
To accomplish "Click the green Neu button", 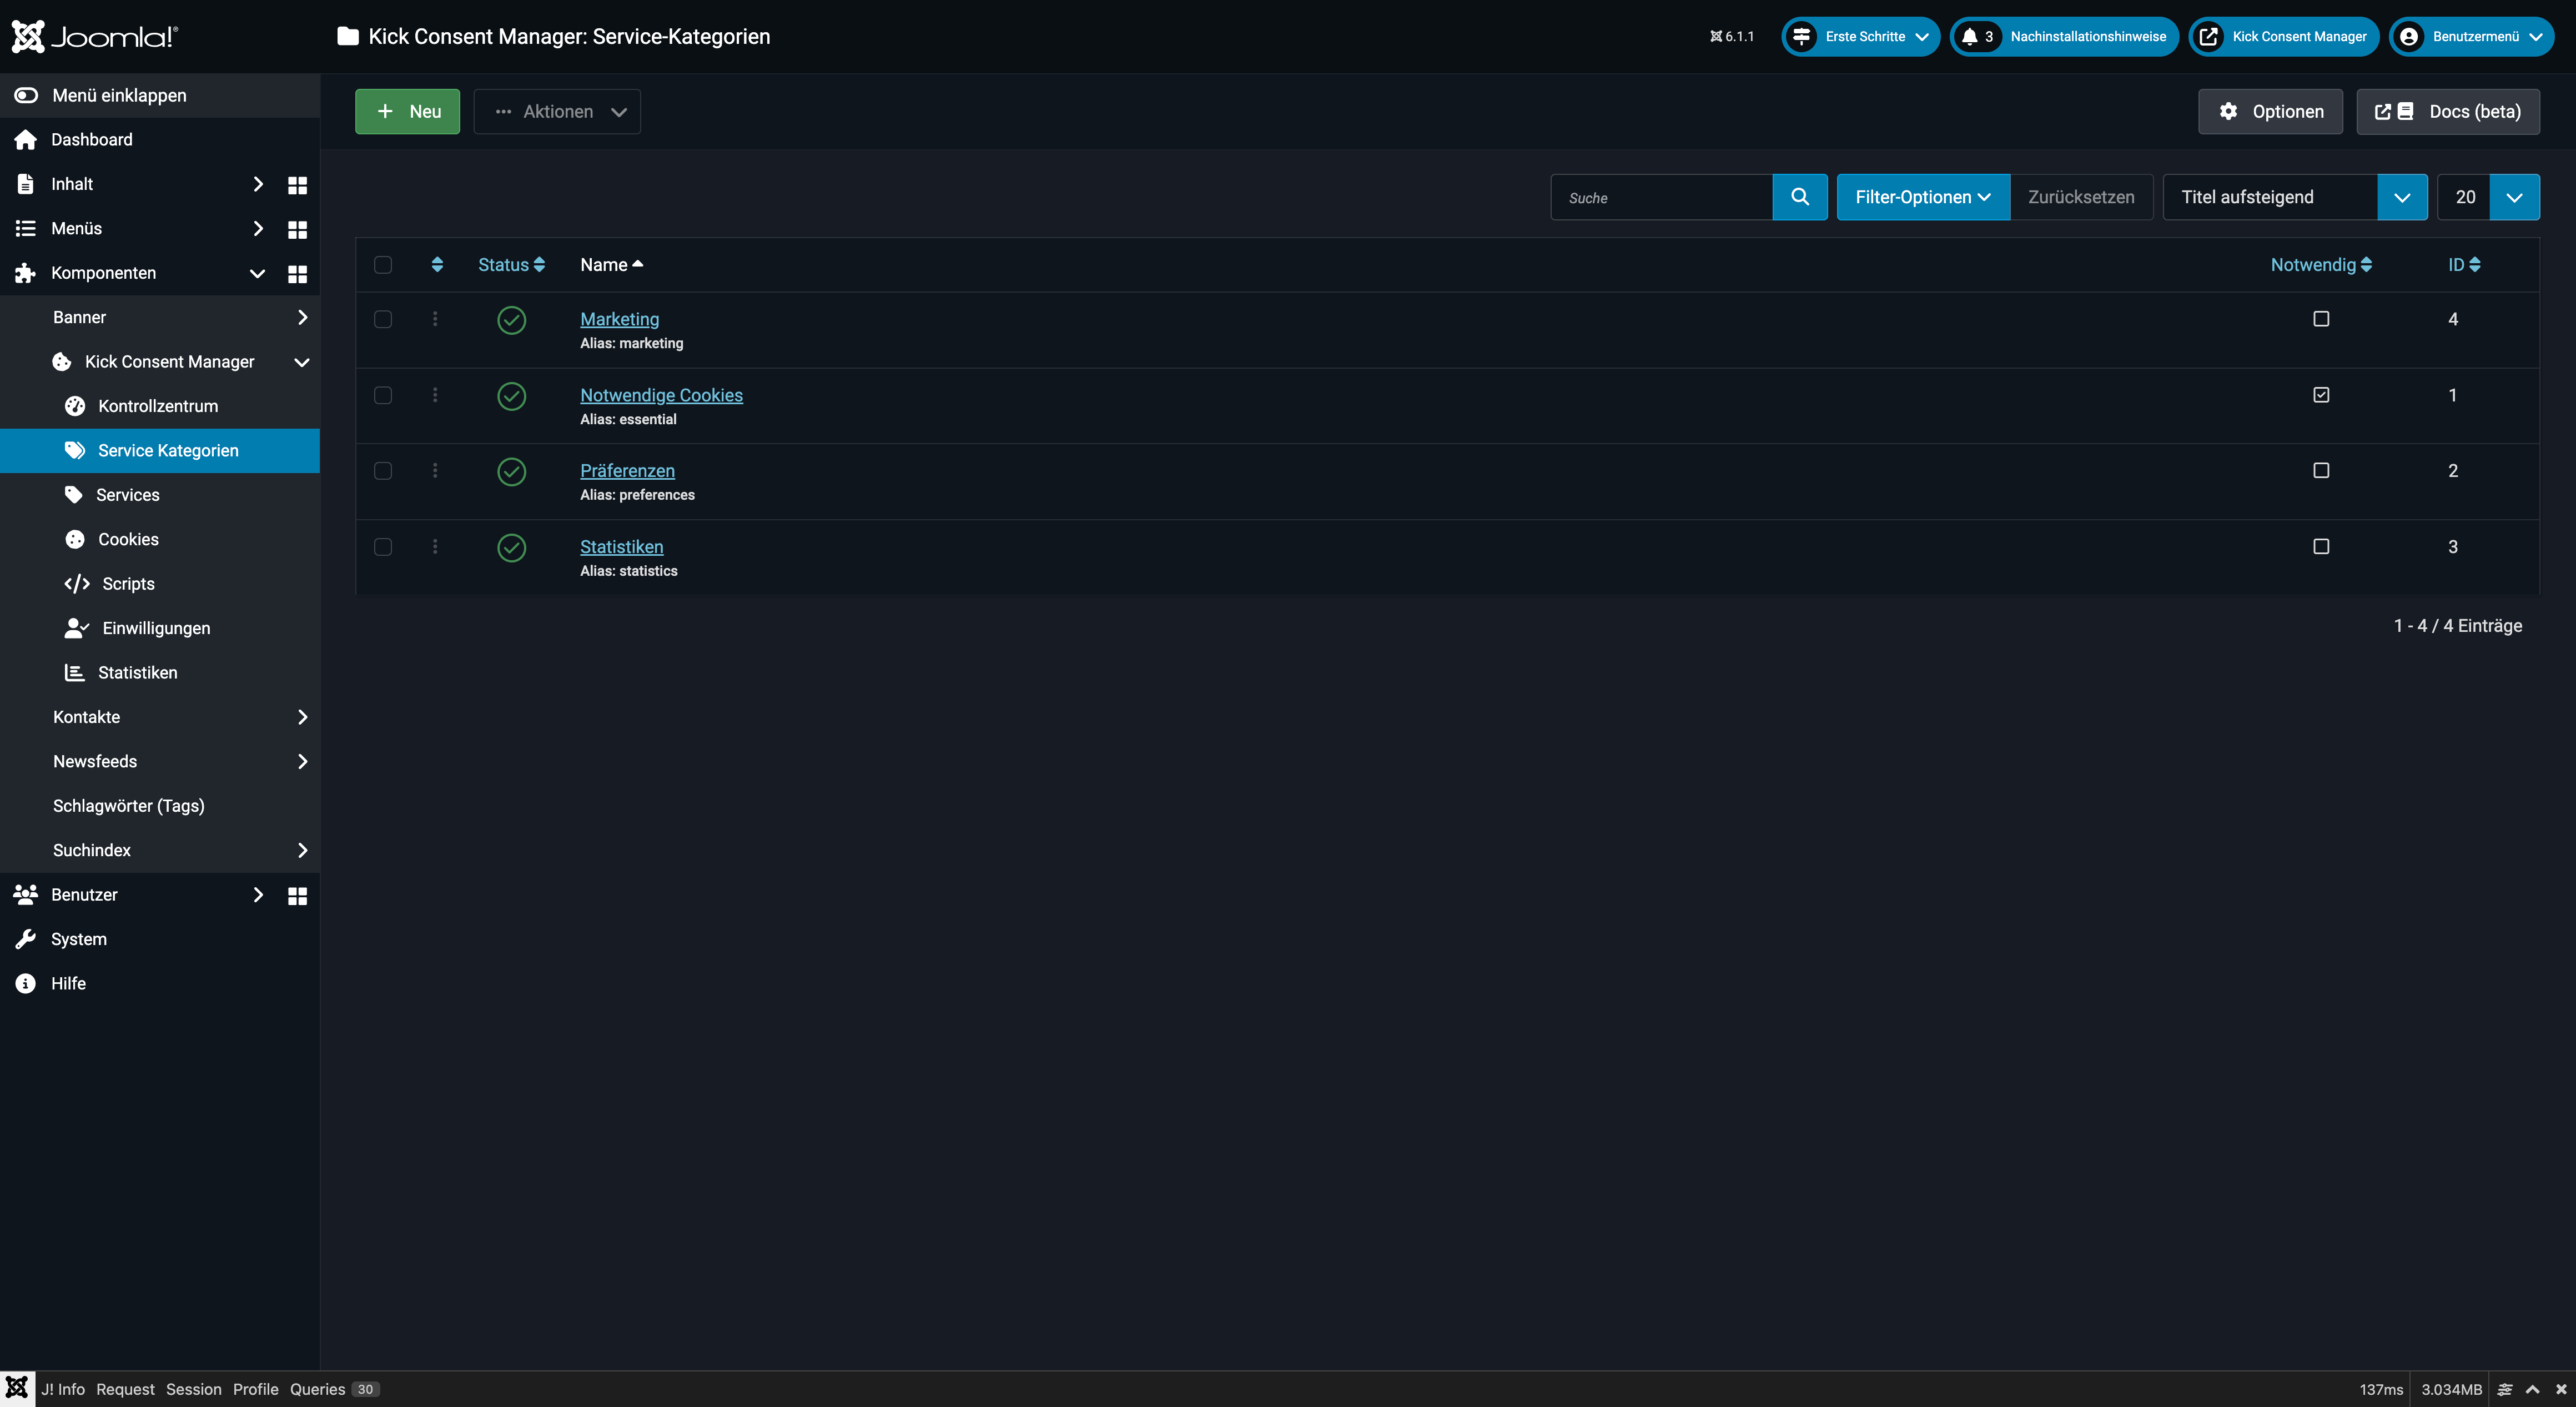I will (407, 112).
